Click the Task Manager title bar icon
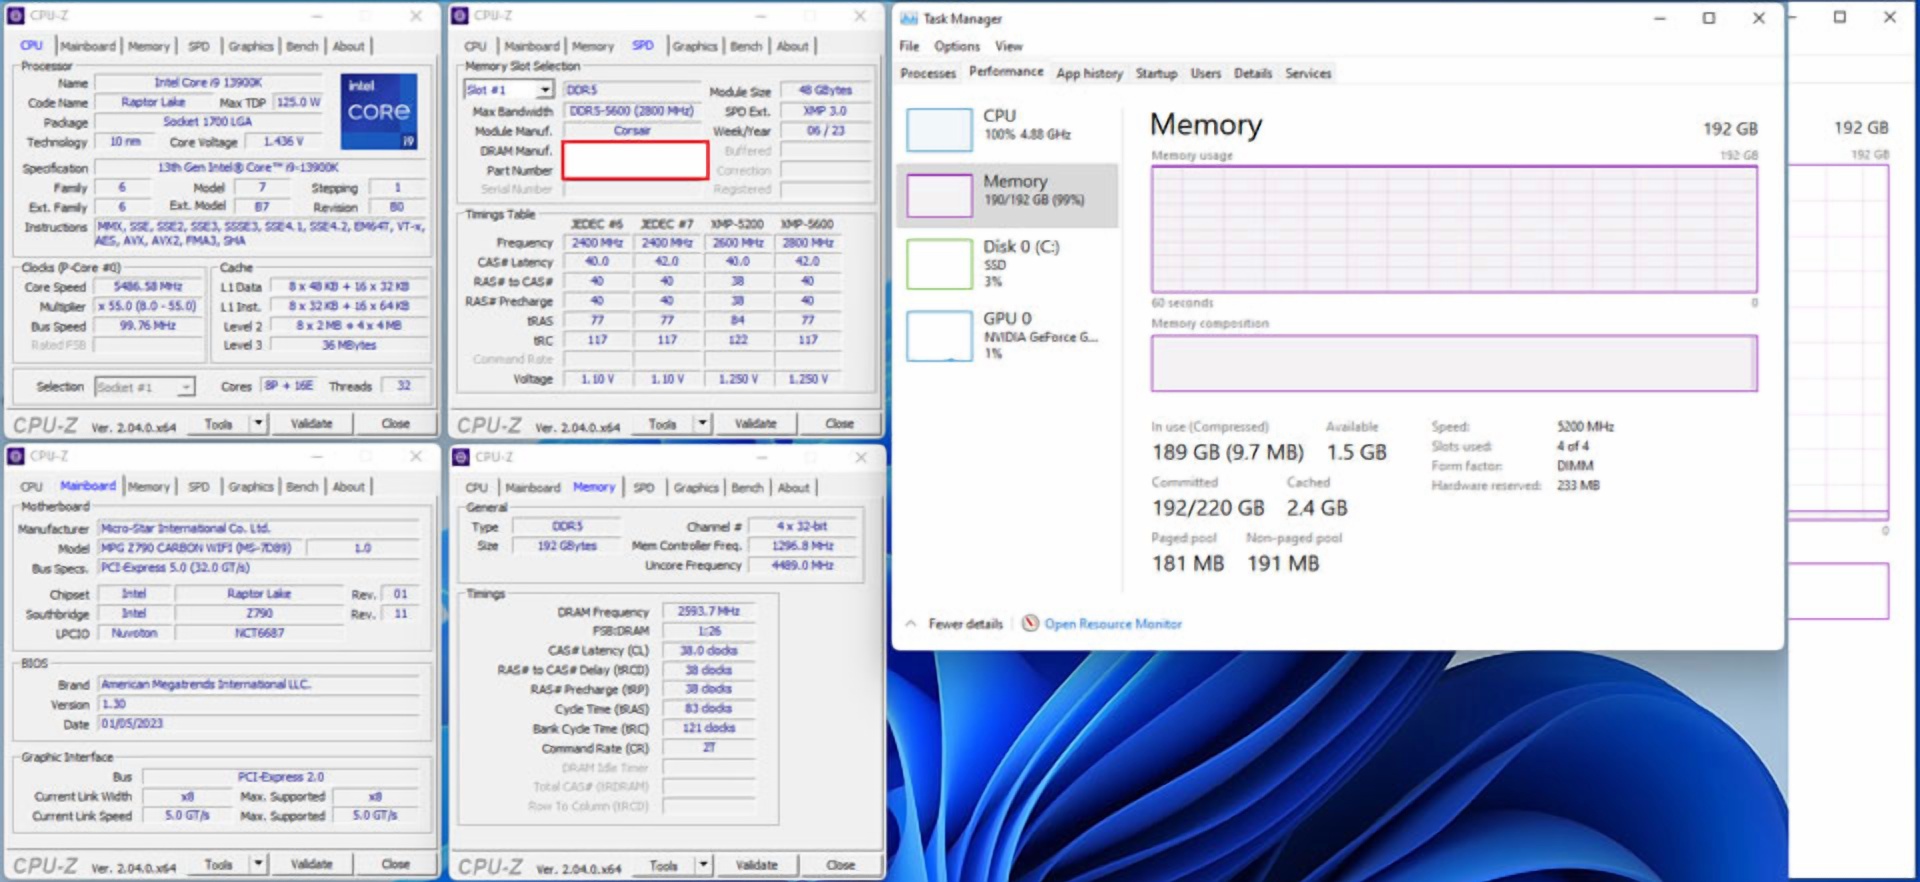The image size is (1920, 882). click(909, 18)
